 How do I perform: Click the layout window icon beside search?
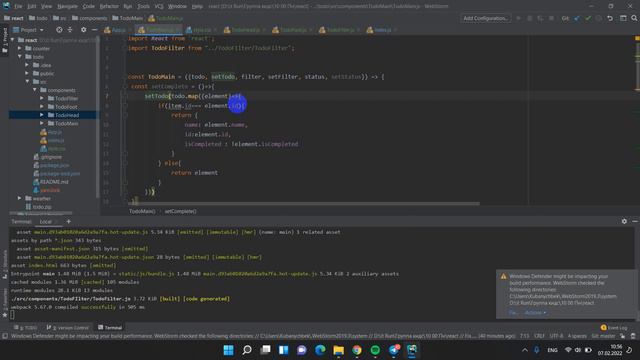[623, 18]
